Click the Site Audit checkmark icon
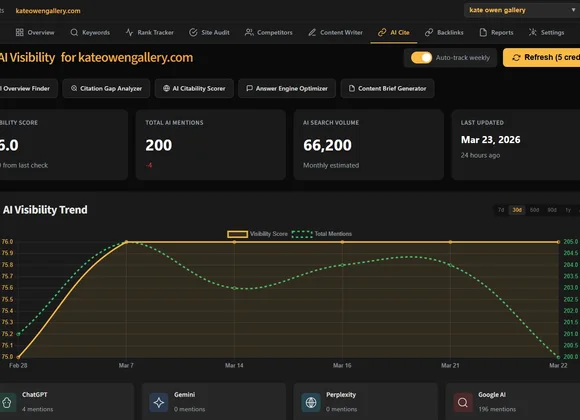The width and height of the screenshot is (580, 420). (193, 33)
